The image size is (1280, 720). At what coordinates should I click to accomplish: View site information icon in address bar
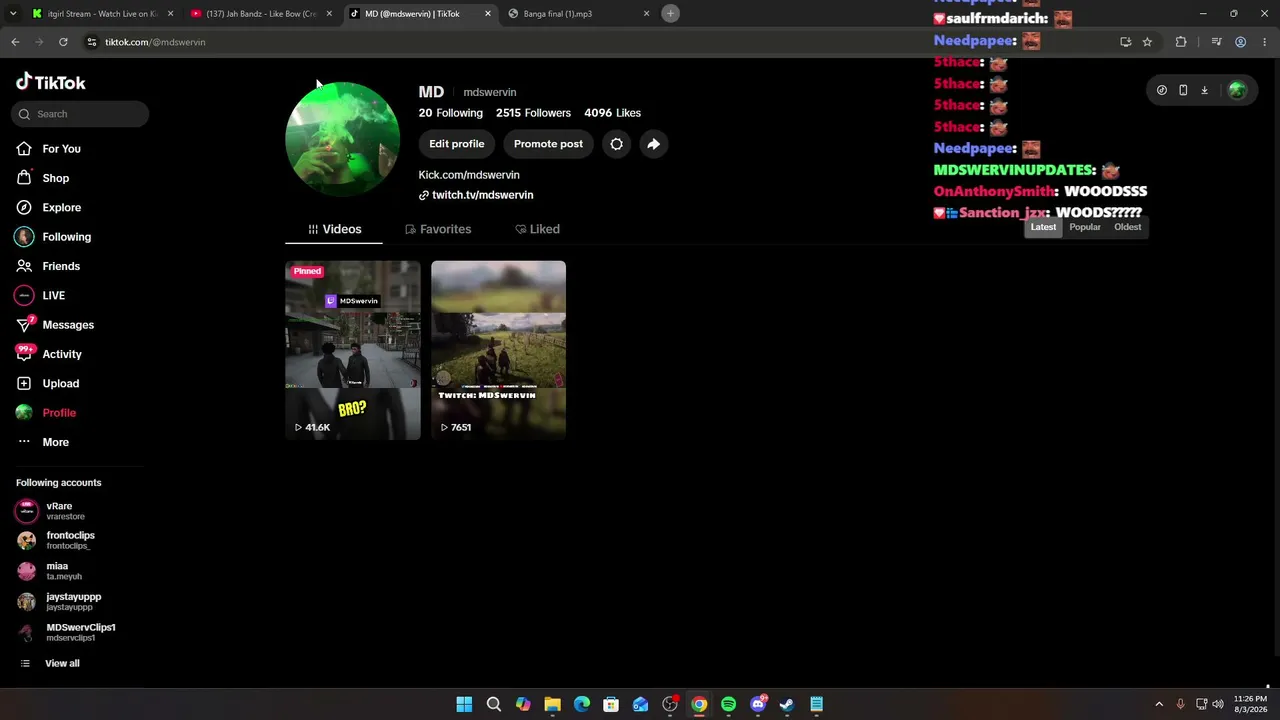pyautogui.click(x=91, y=42)
